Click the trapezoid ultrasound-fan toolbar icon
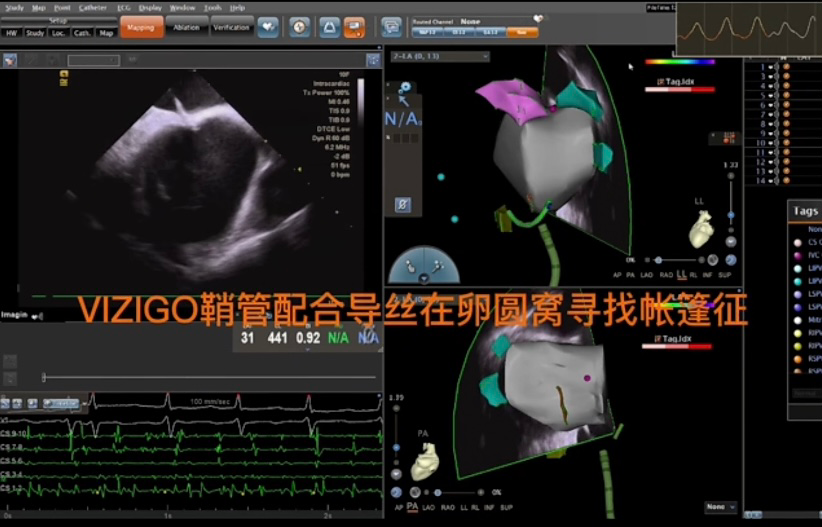 pos(329,27)
